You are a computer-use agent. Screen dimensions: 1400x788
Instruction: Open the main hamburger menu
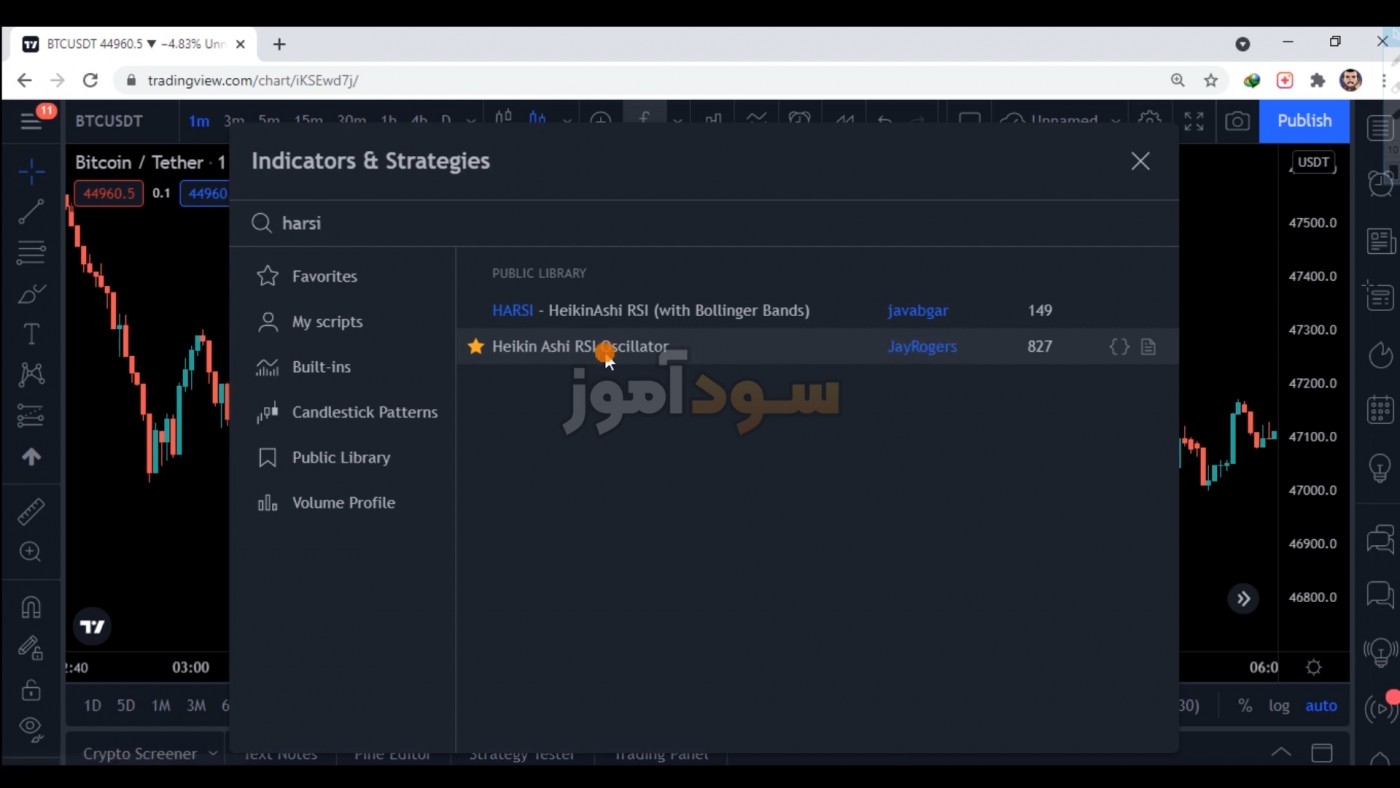point(31,121)
